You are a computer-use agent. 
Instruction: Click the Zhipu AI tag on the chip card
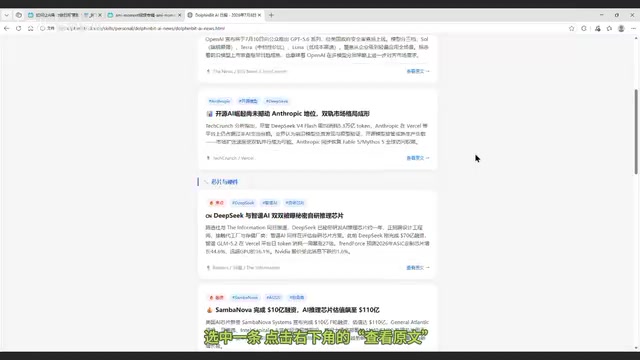(x=270, y=203)
